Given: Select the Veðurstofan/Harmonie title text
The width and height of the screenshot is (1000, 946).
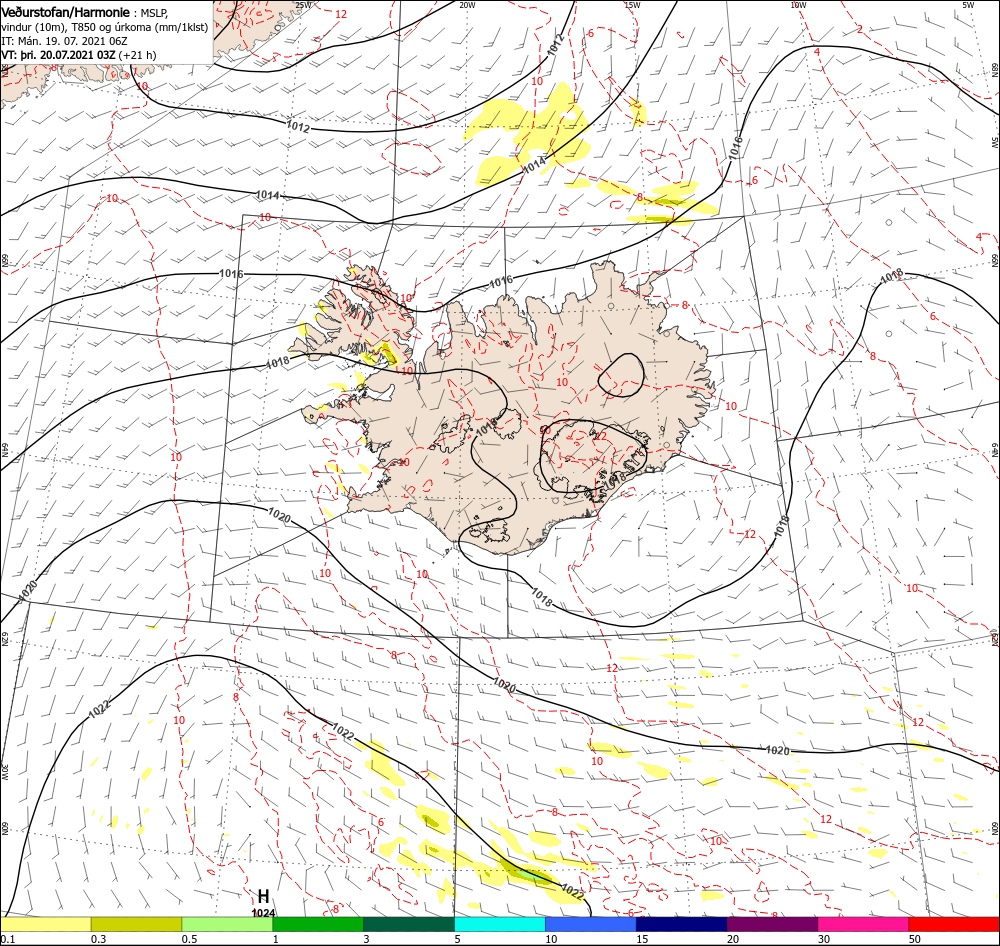Looking at the screenshot, I should tap(66, 12).
